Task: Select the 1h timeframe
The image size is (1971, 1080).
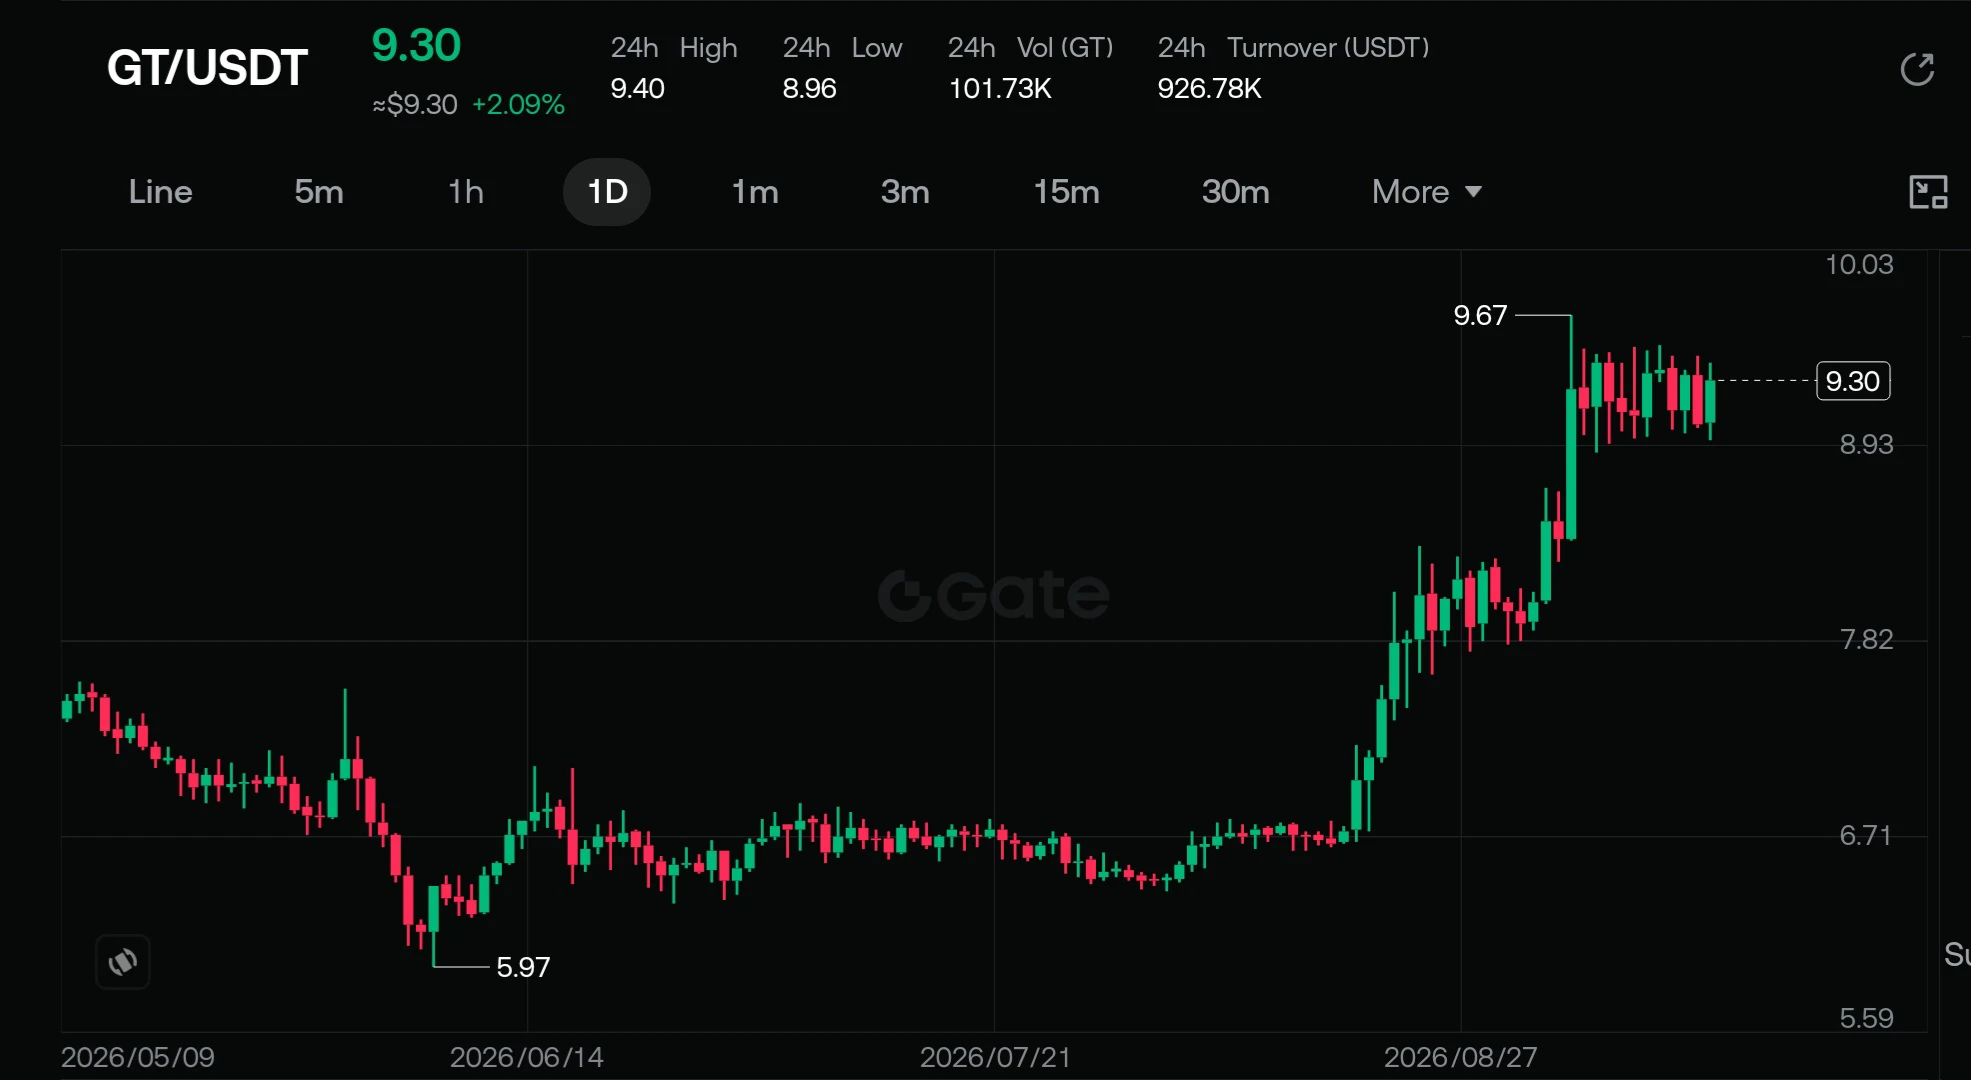Action: point(466,191)
